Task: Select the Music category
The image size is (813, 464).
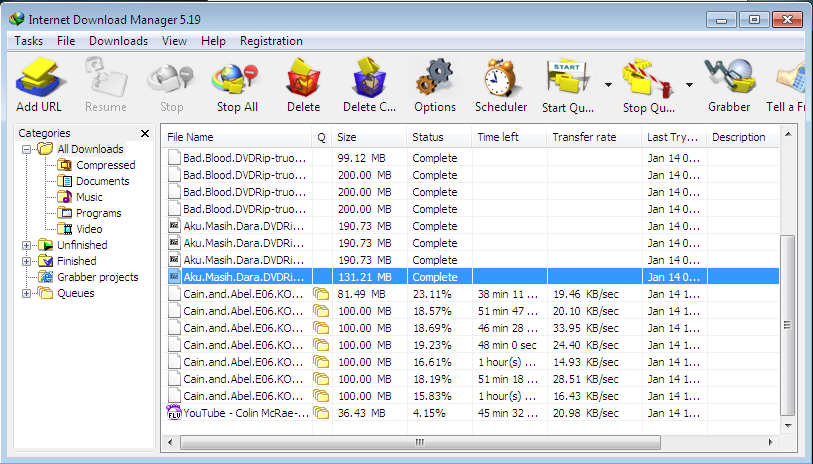Action: 89,197
